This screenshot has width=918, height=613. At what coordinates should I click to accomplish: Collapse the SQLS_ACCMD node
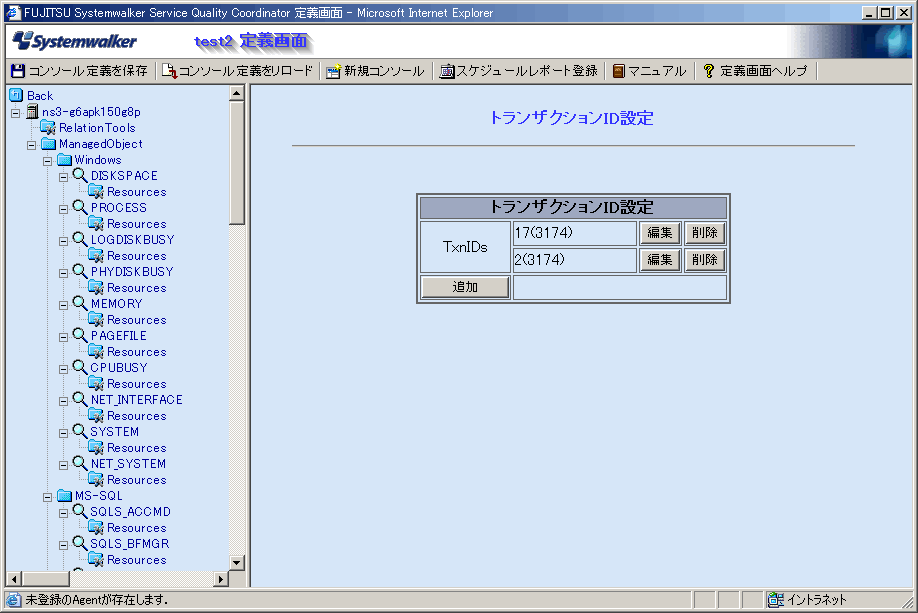(x=63, y=513)
